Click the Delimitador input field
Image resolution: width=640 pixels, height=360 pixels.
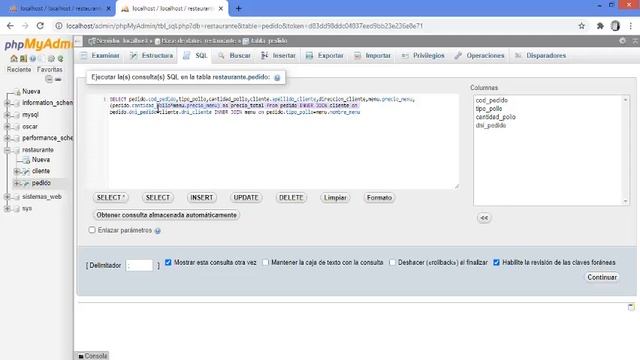pos(139,265)
